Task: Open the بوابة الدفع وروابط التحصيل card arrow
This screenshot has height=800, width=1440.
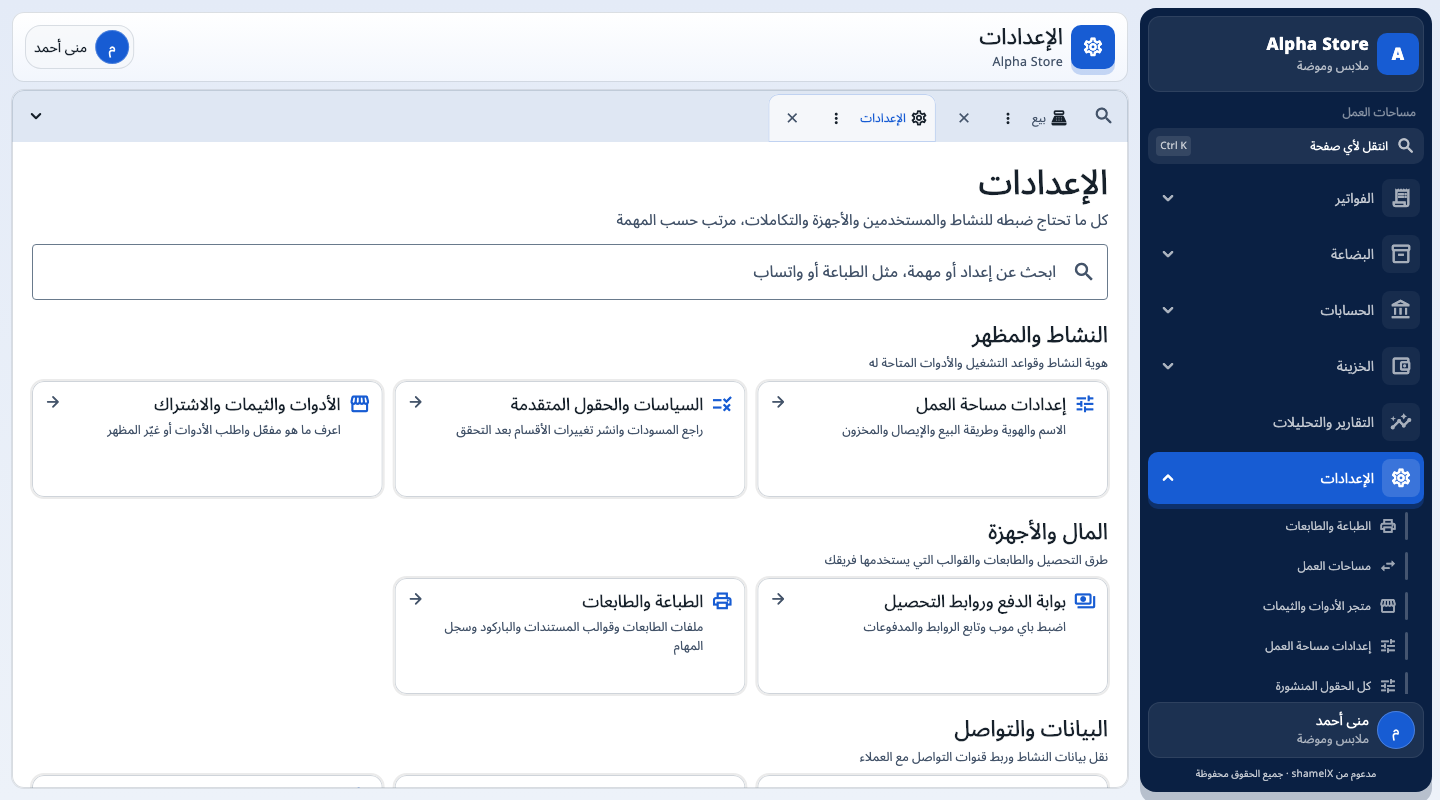Action: pos(778,599)
